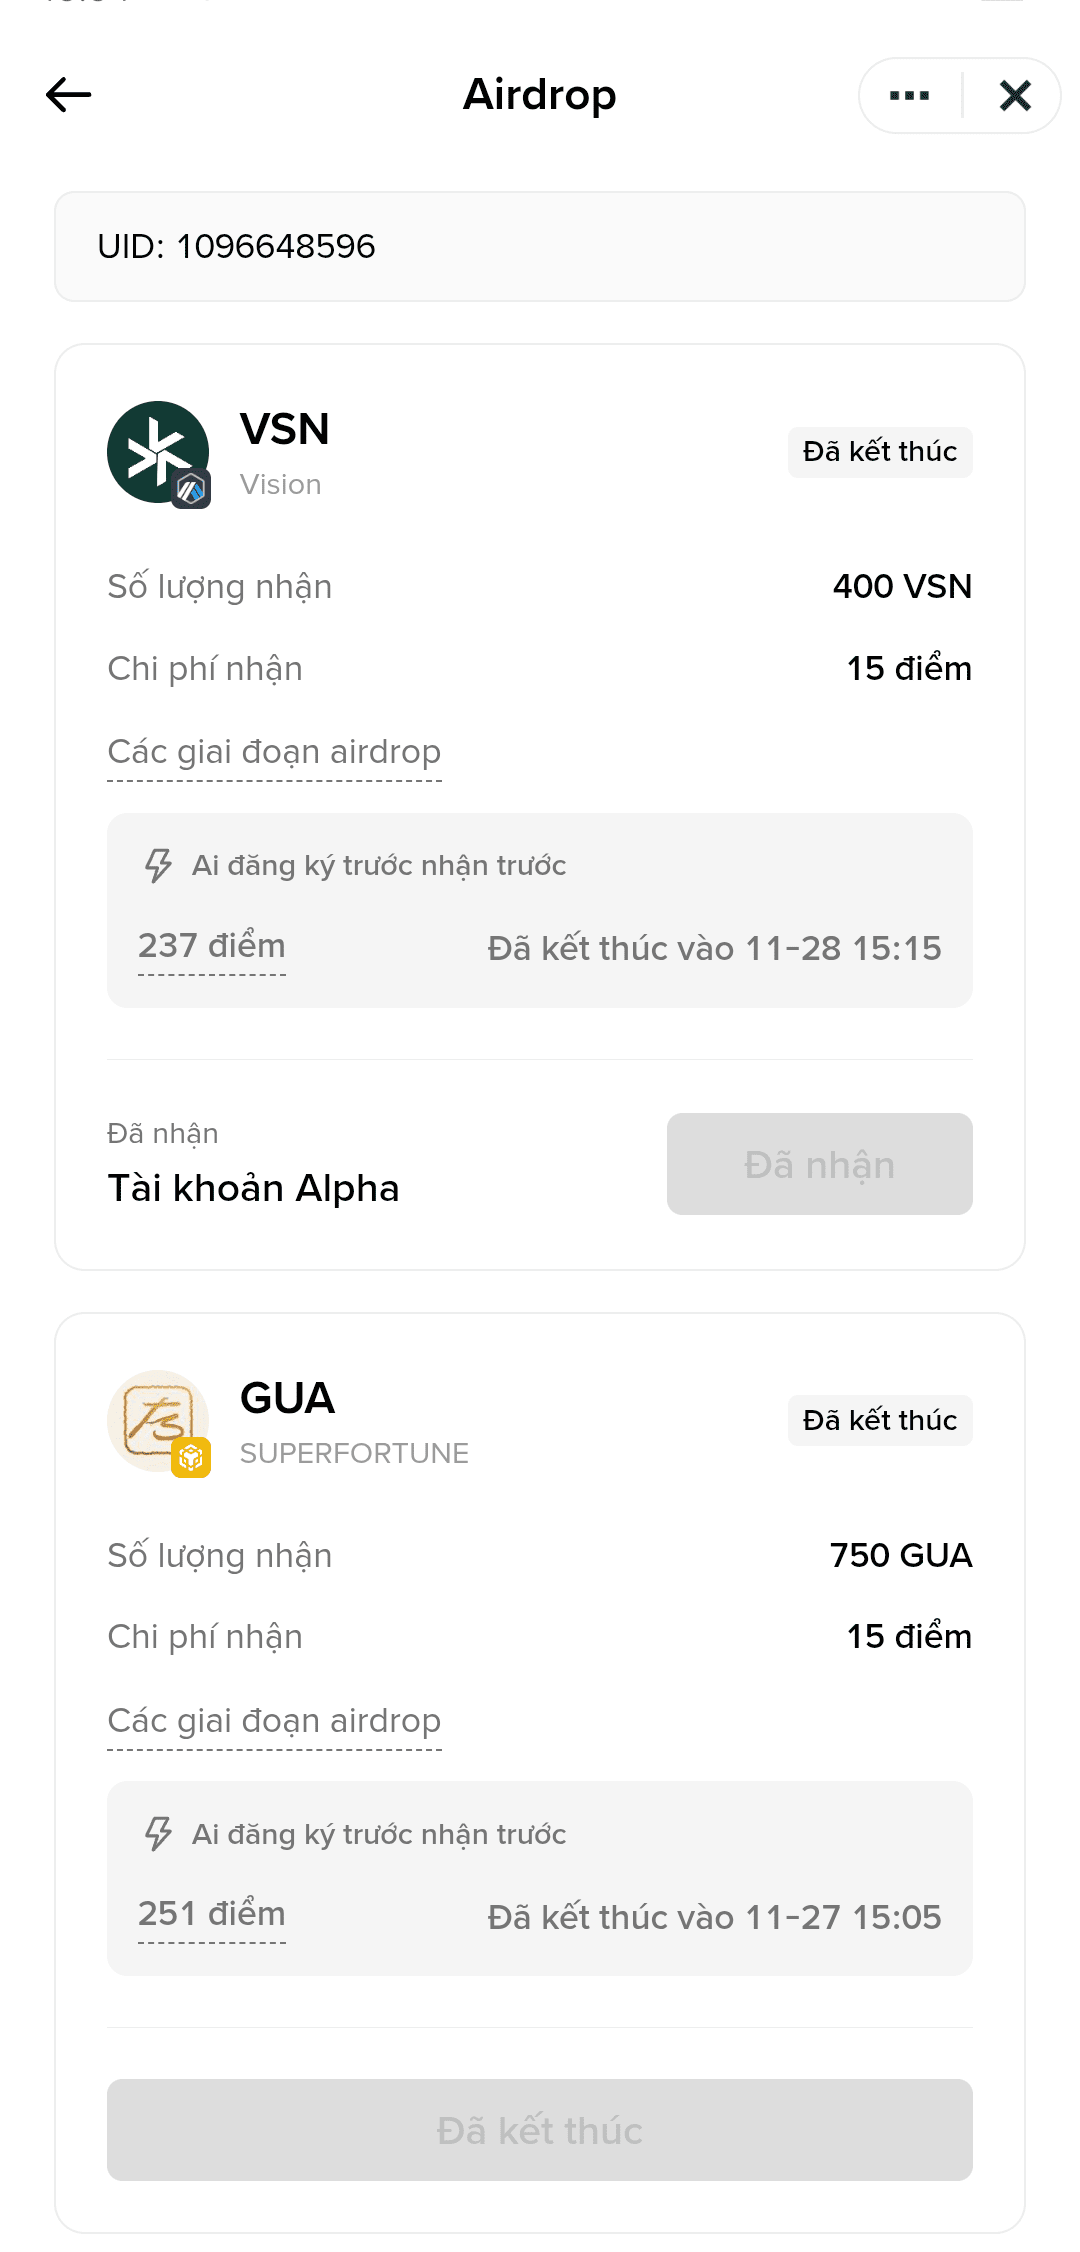Image resolution: width=1080 pixels, height=2252 pixels.
Task: Tap the Arbitrum chain badge on VSN logo
Action: point(191,489)
